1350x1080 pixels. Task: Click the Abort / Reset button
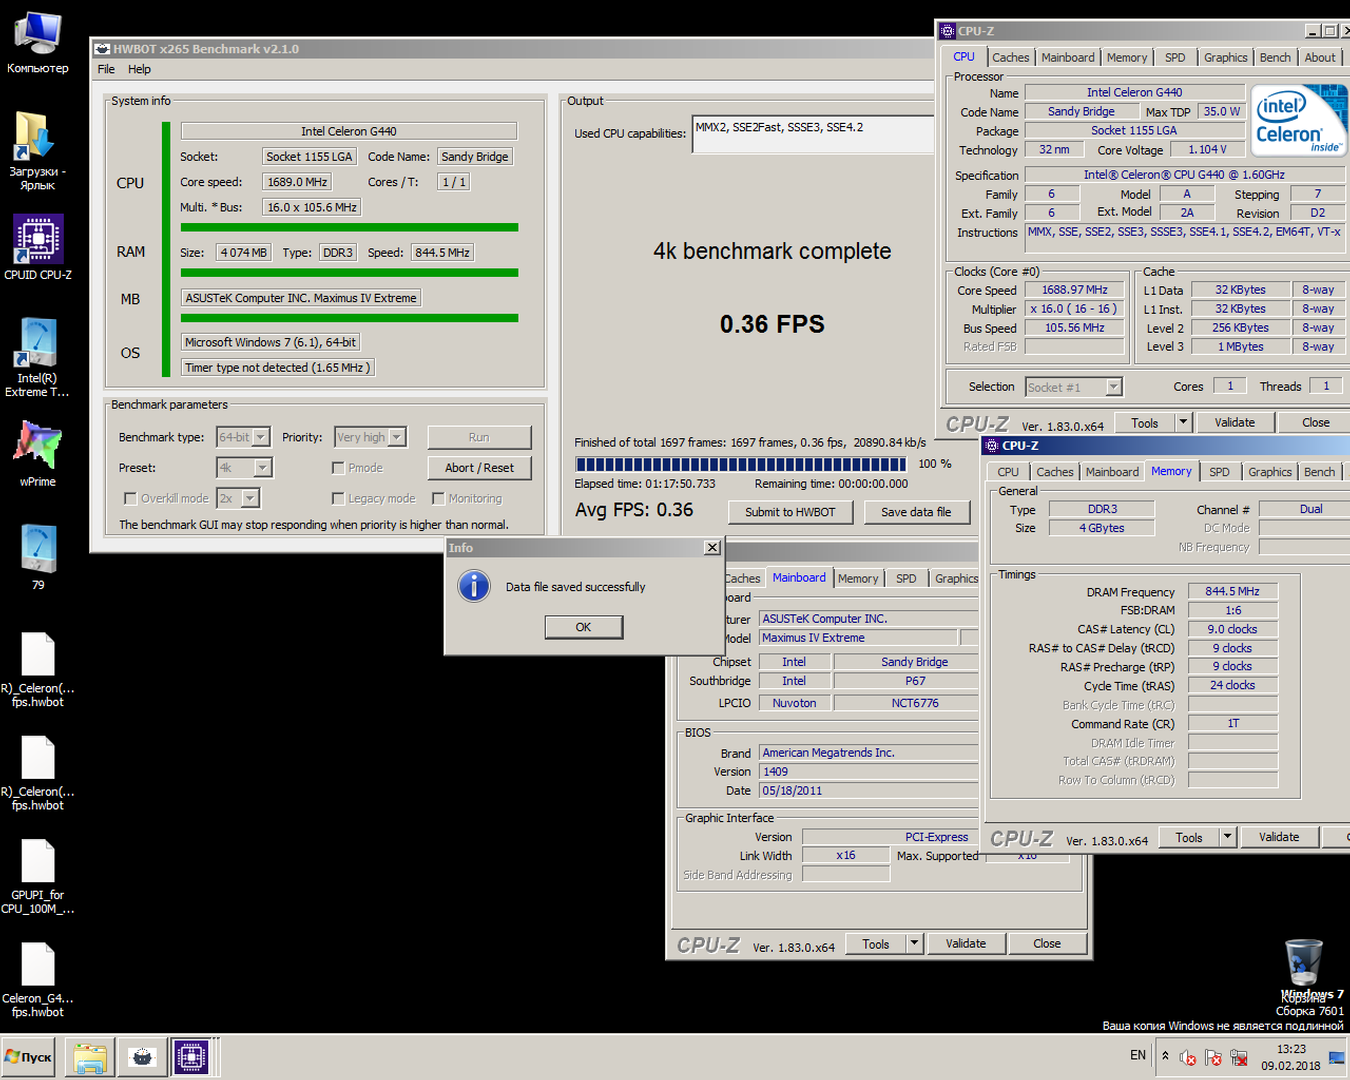[x=479, y=468]
